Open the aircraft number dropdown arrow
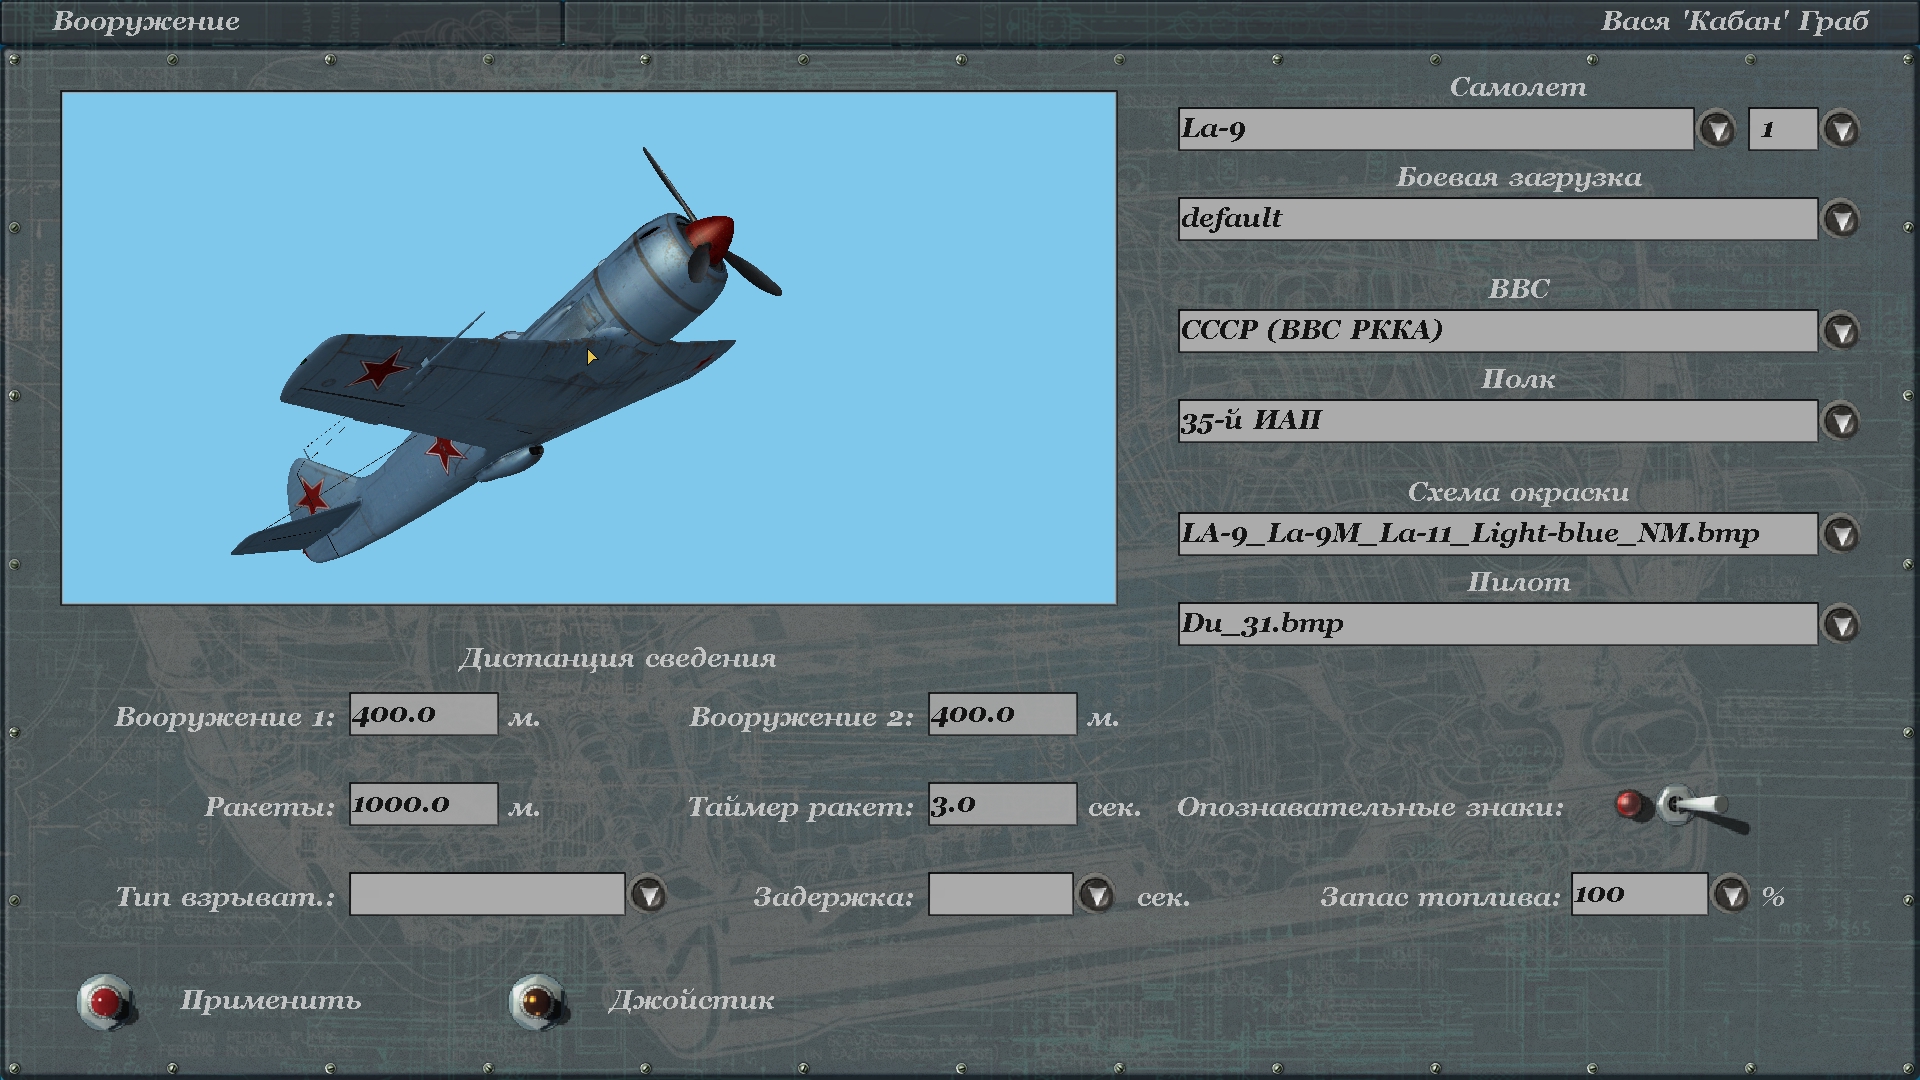The image size is (1920, 1080). click(1841, 130)
